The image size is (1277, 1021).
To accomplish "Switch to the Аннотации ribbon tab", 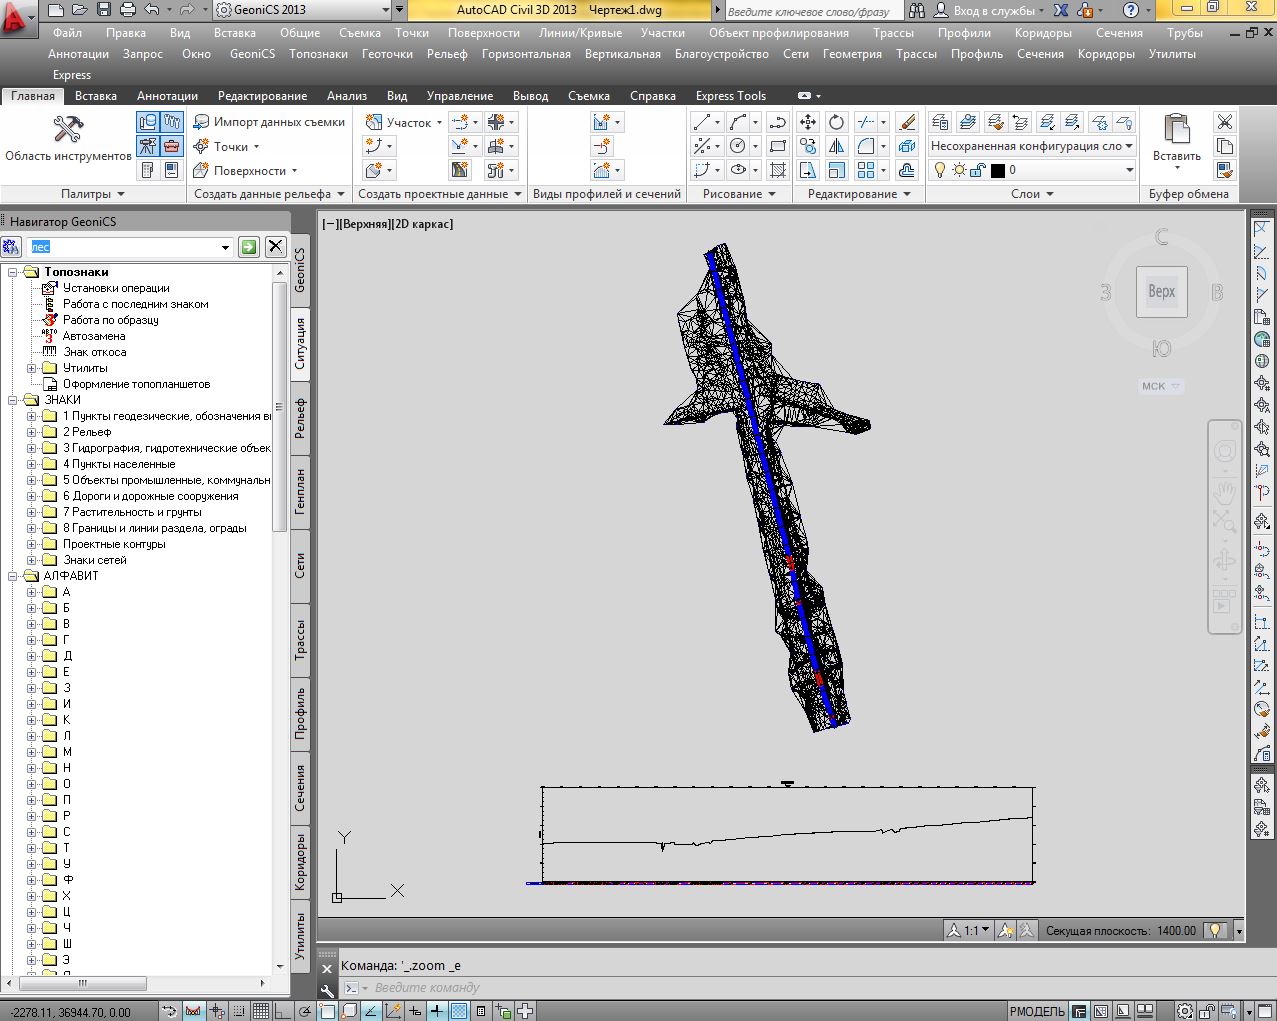I will [x=167, y=96].
